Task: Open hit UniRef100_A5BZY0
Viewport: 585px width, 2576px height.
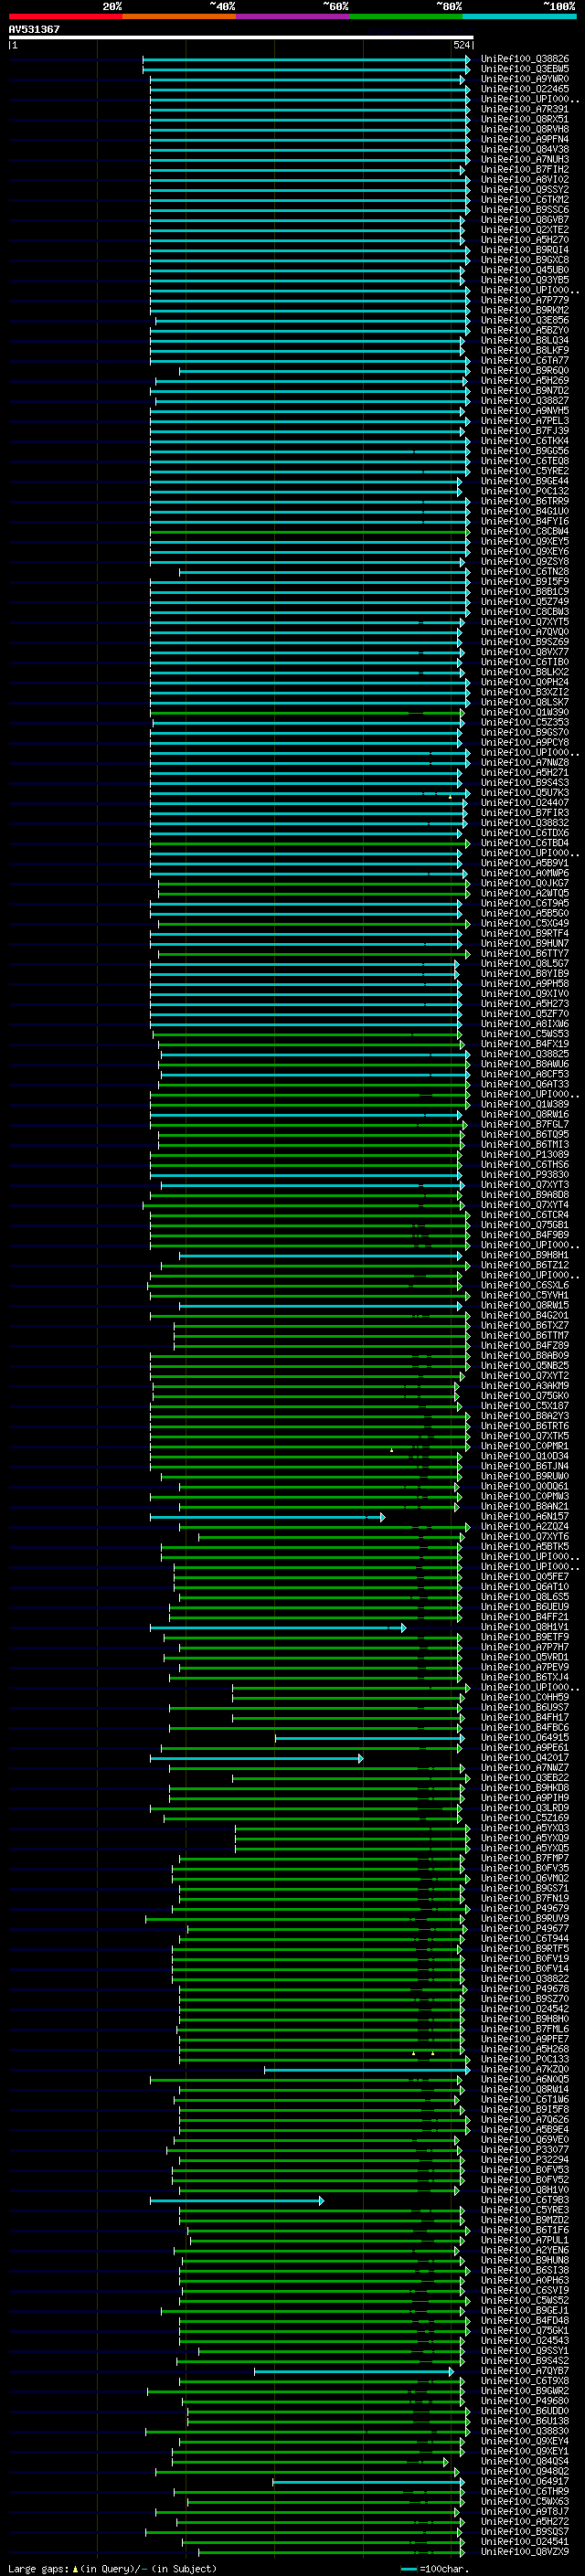Action: (525, 330)
